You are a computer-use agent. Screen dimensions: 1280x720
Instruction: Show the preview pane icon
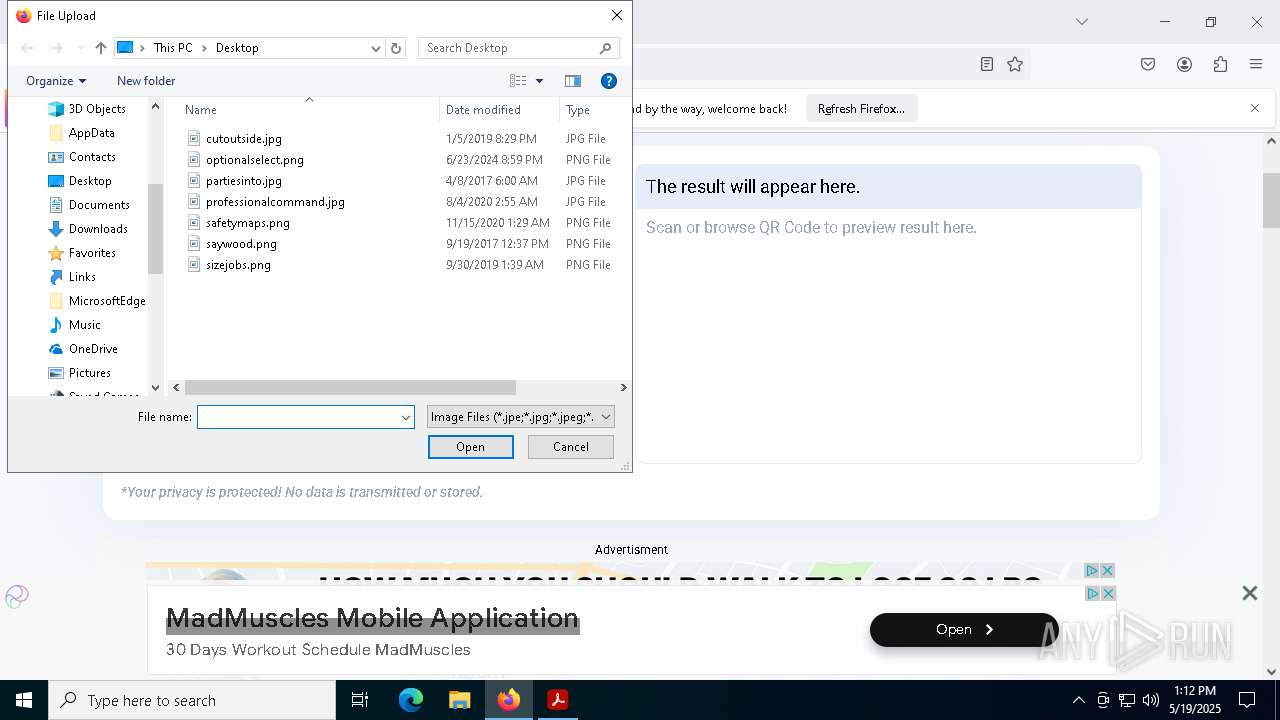(573, 81)
